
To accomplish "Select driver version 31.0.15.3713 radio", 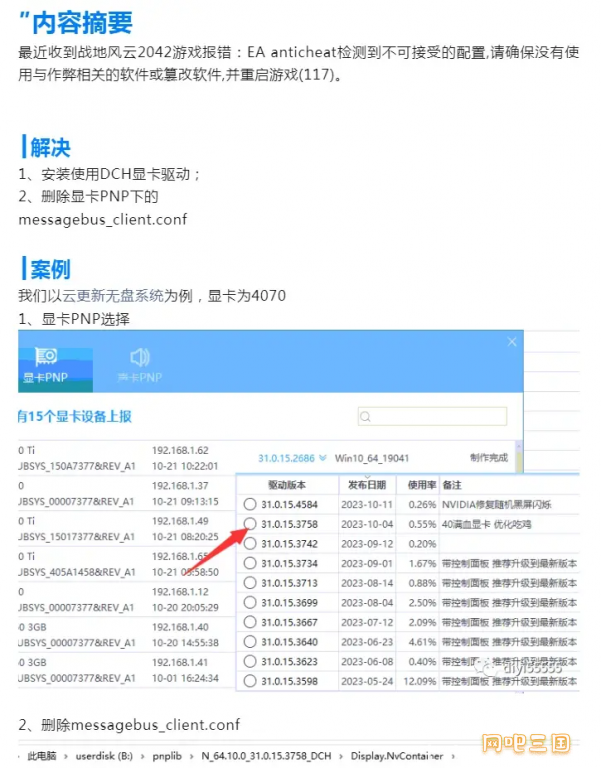I will (250, 583).
